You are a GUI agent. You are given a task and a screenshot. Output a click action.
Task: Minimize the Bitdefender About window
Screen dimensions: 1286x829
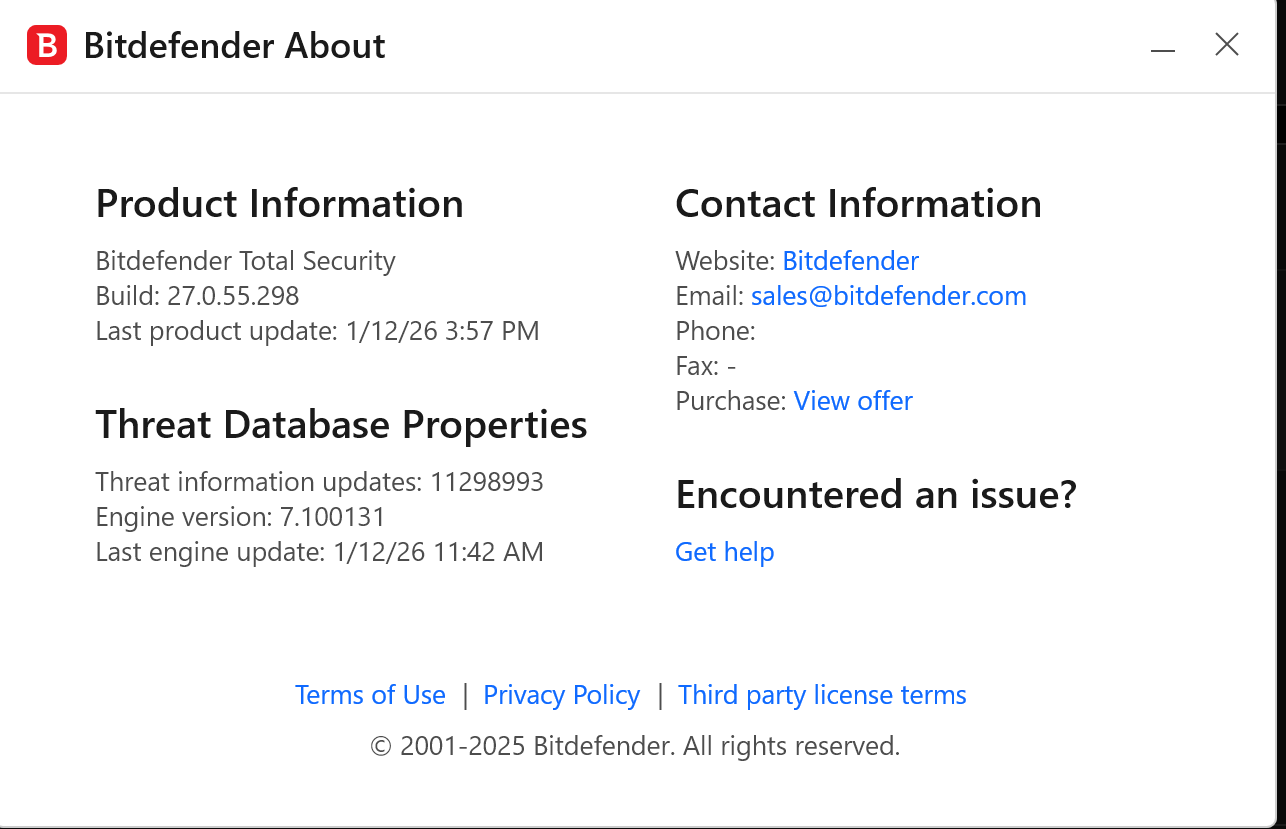coord(1162,47)
